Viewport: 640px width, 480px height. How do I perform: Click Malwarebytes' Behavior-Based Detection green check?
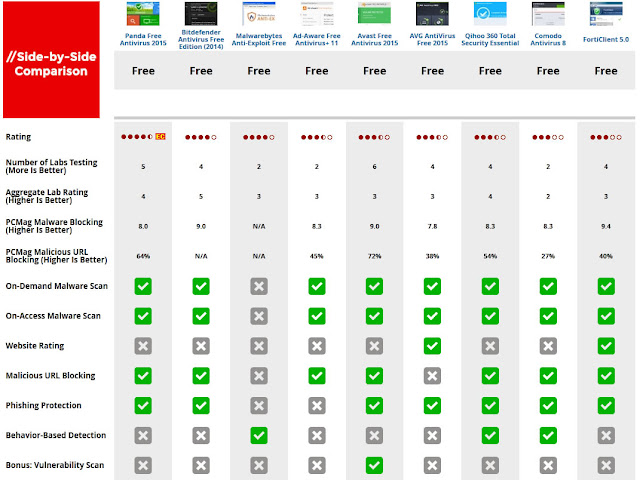259,436
